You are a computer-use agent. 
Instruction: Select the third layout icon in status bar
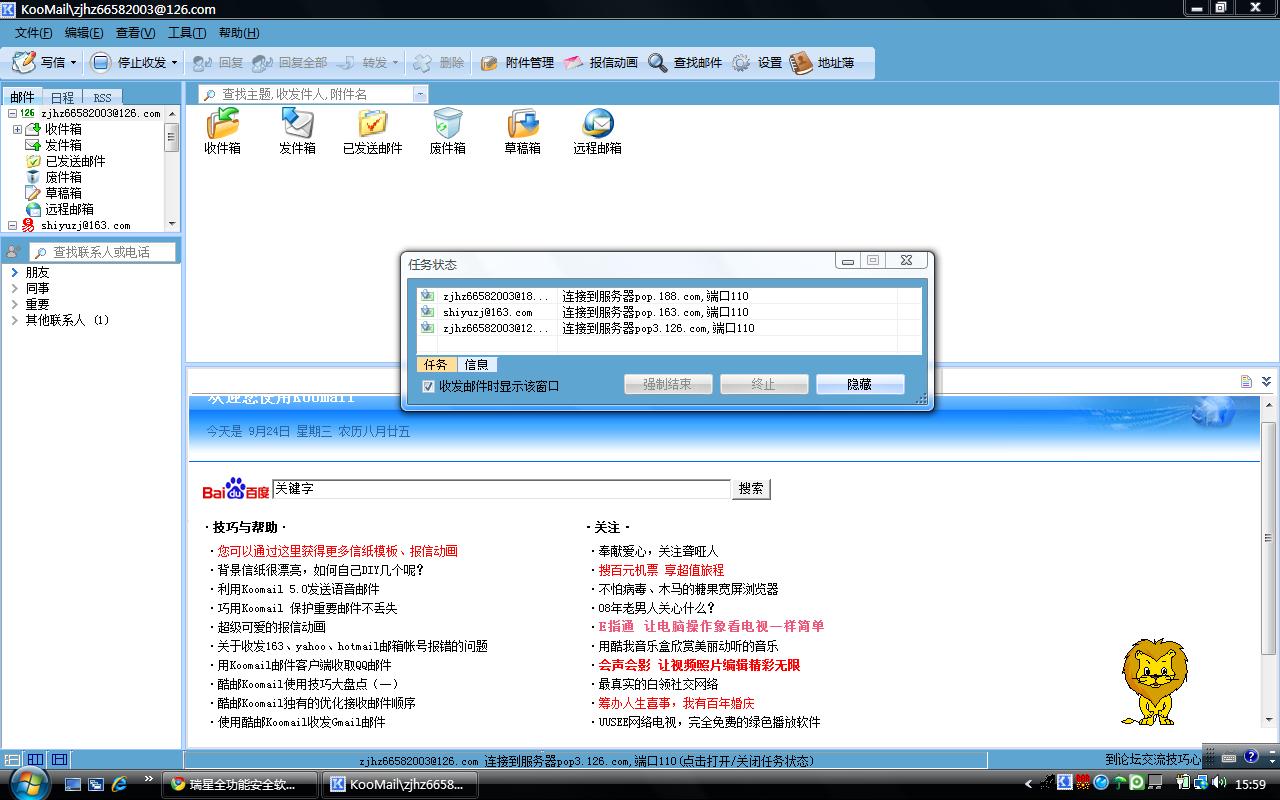click(60, 760)
